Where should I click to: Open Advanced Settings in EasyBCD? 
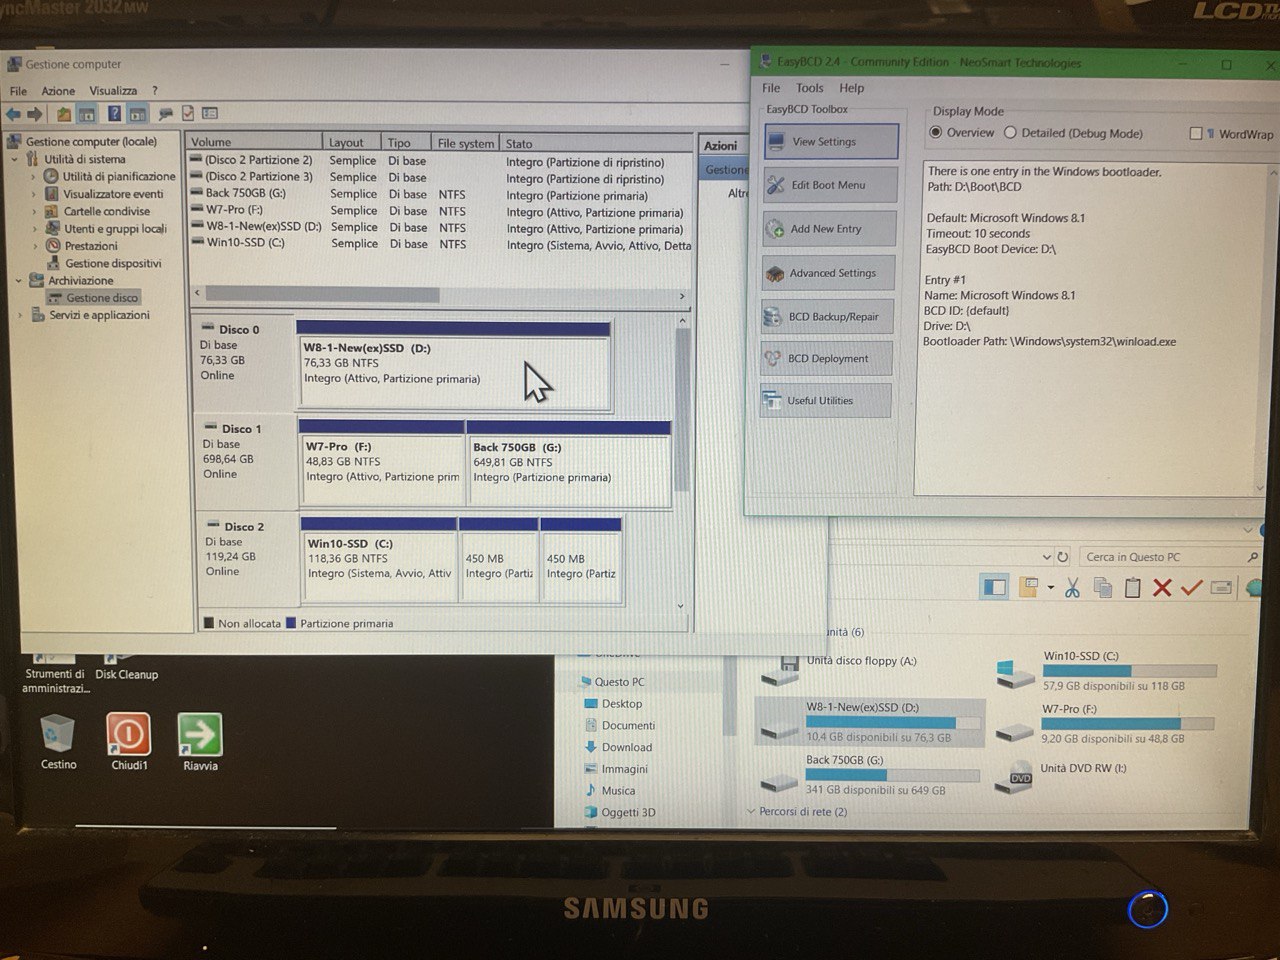coord(827,273)
